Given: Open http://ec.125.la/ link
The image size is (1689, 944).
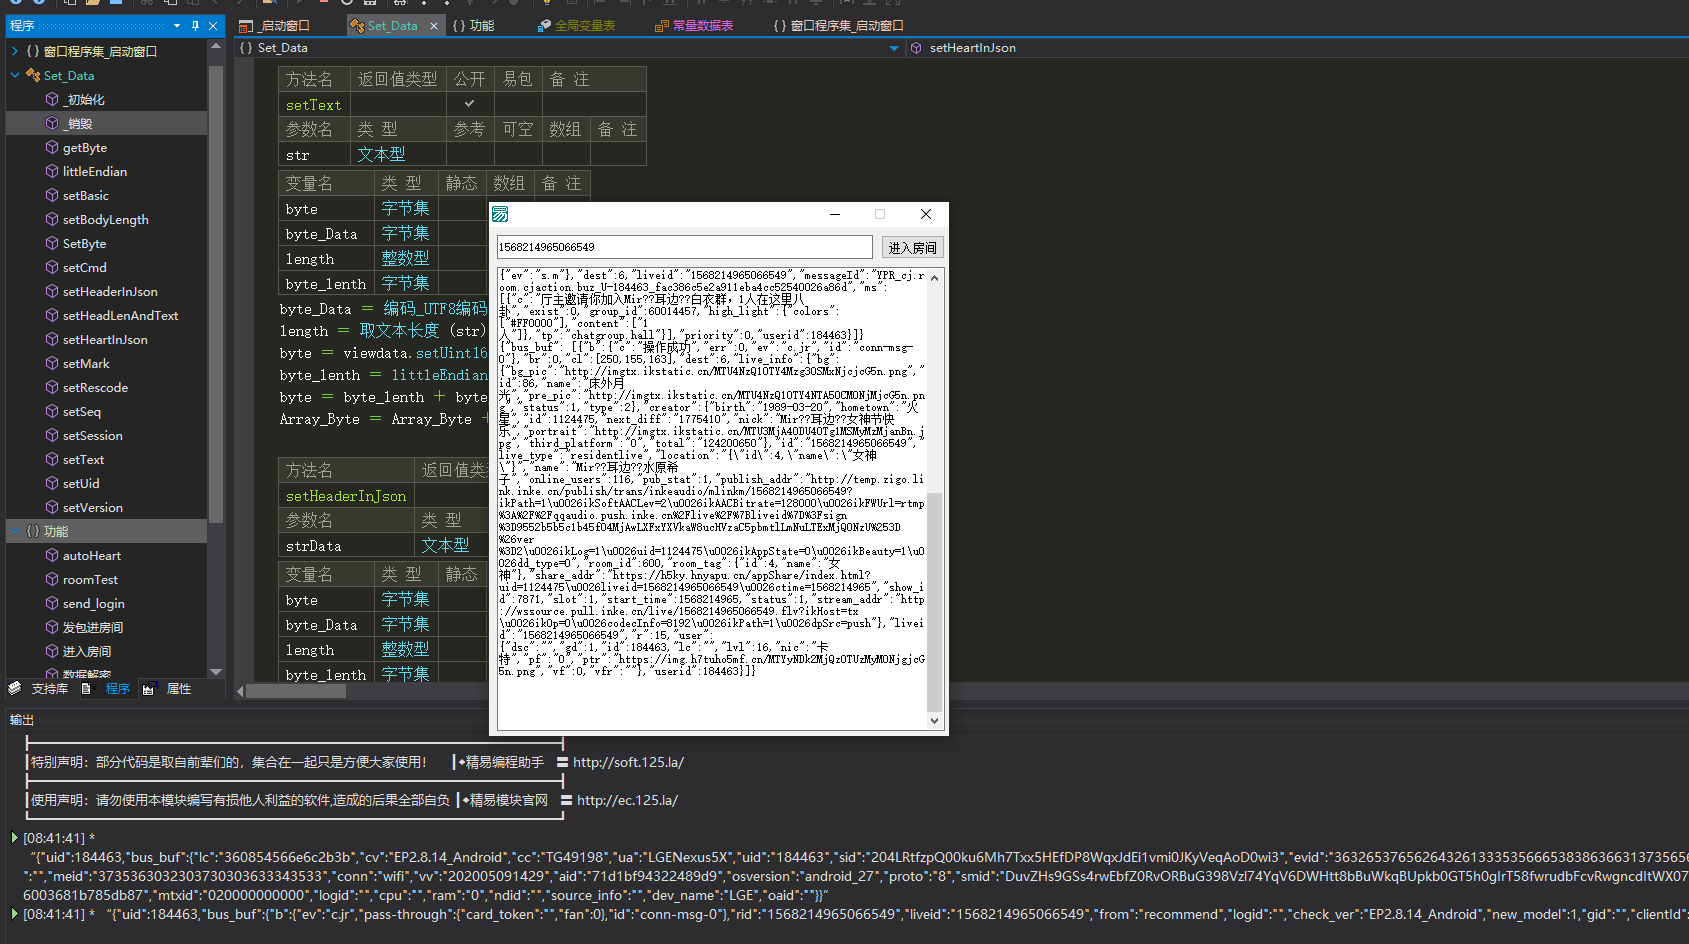Looking at the screenshot, I should (x=627, y=800).
